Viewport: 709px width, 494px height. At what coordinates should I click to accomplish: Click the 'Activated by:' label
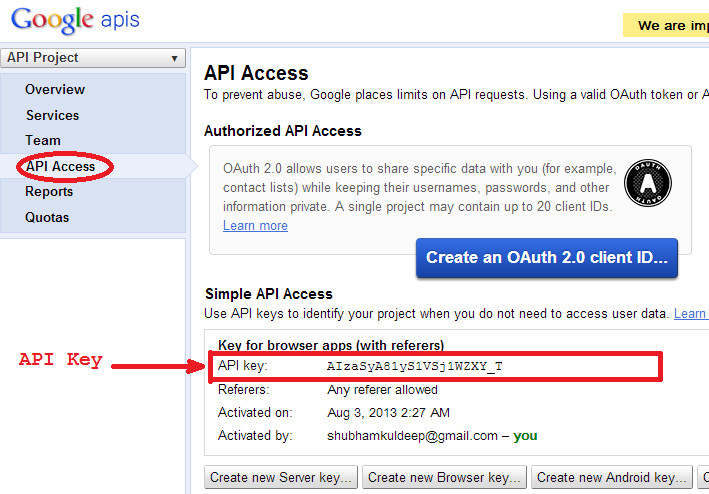click(x=255, y=436)
